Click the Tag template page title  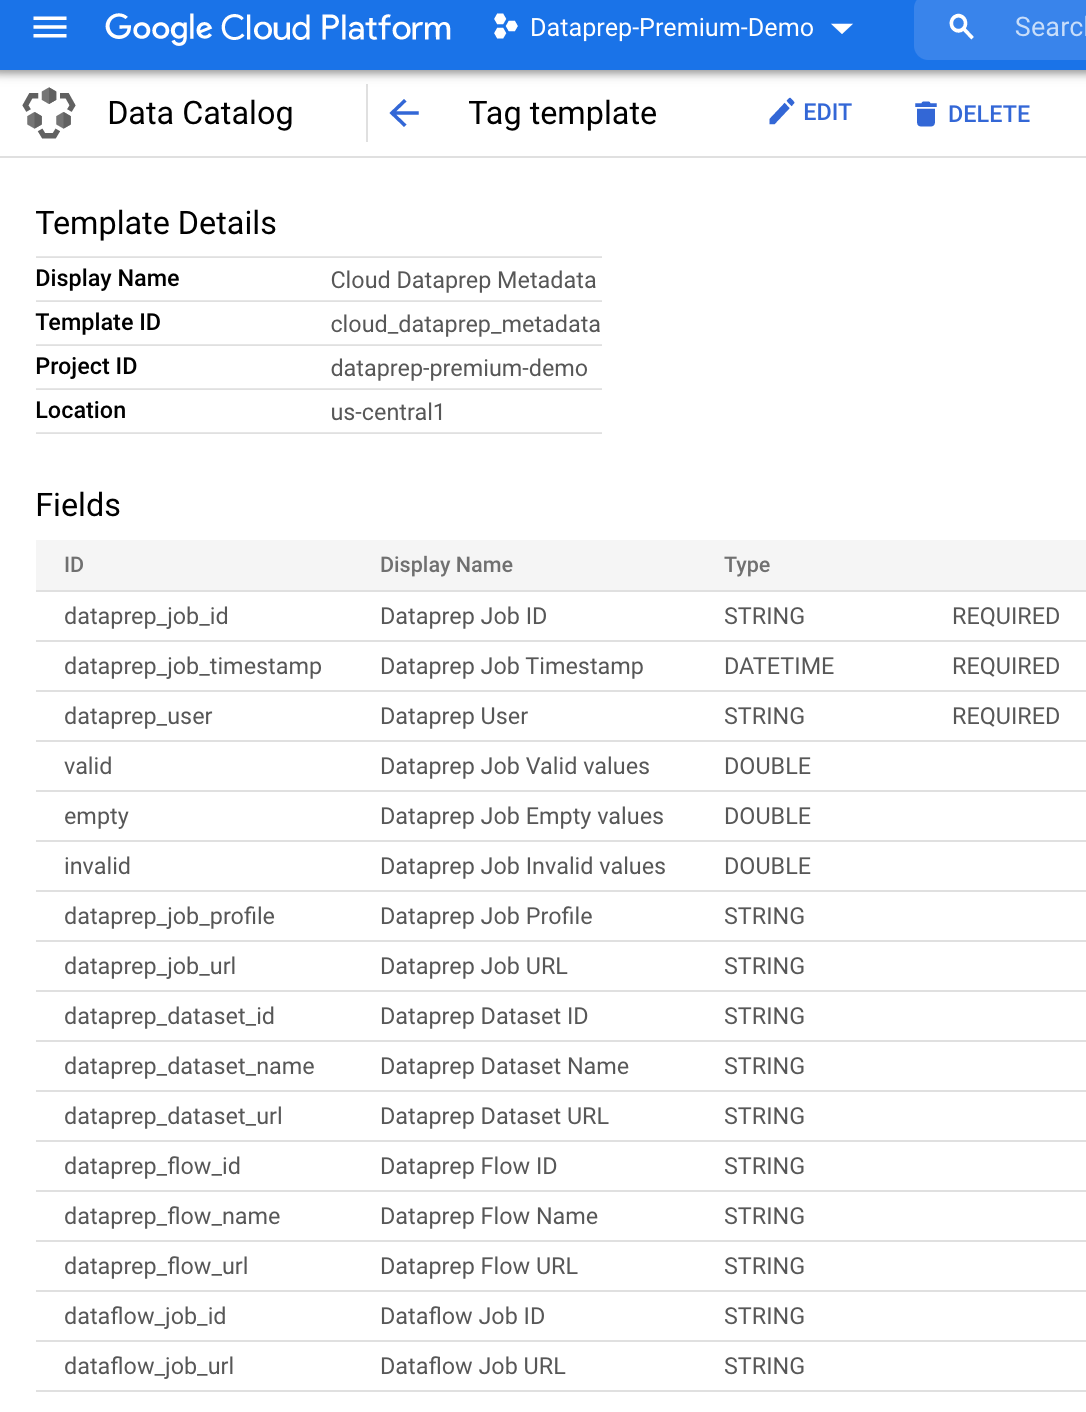[x=563, y=113]
